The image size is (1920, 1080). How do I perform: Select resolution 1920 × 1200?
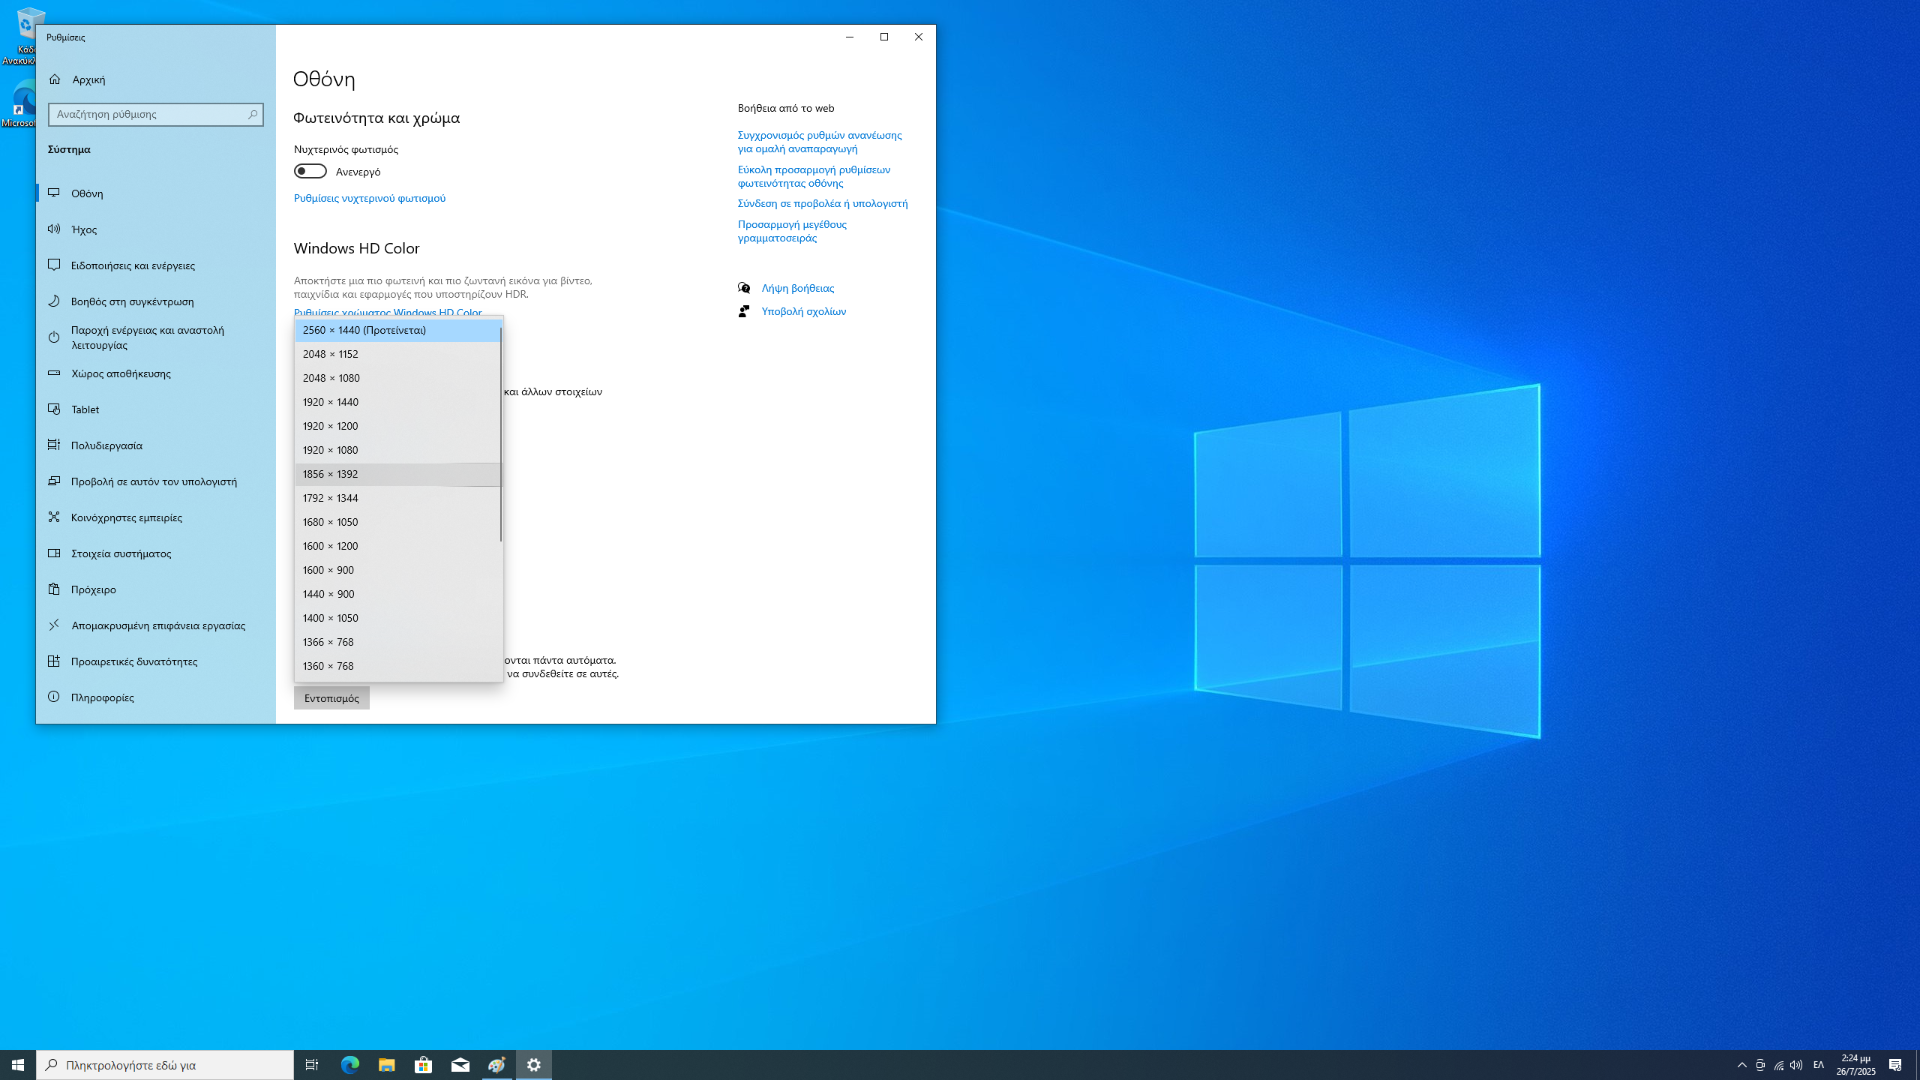[x=397, y=427]
